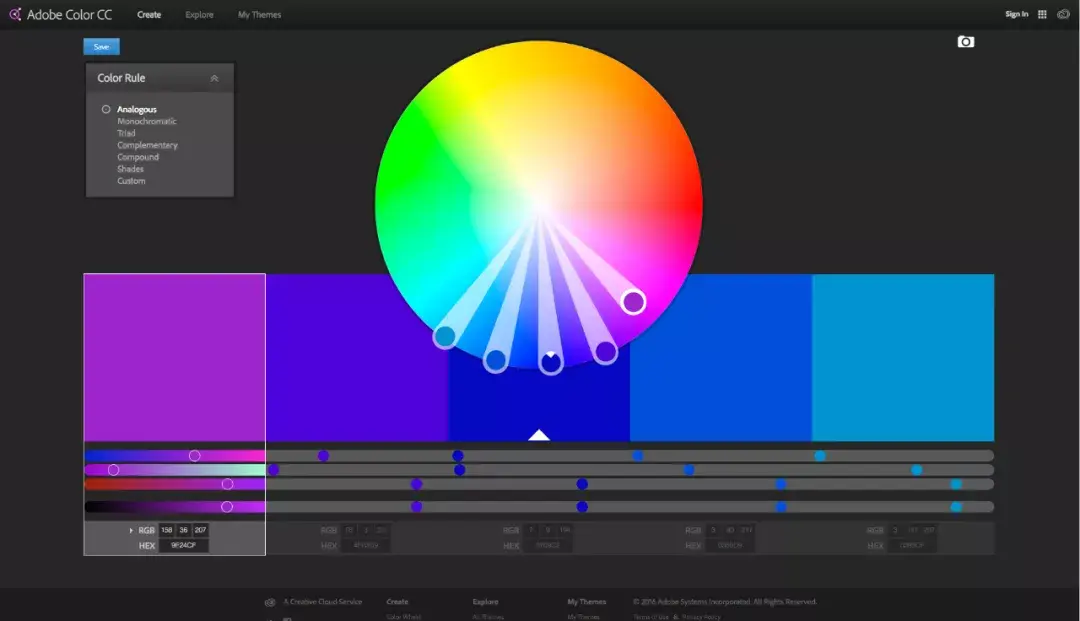Click the HEX field showing 9F24CF
This screenshot has height=621, width=1080.
tap(183, 545)
